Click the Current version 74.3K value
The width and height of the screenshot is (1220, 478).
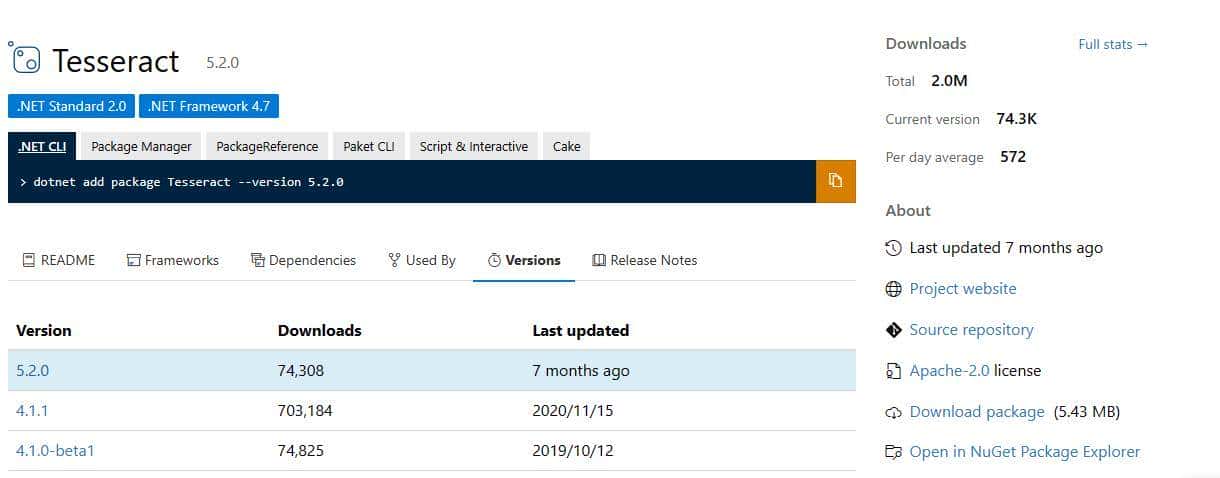coord(1017,119)
